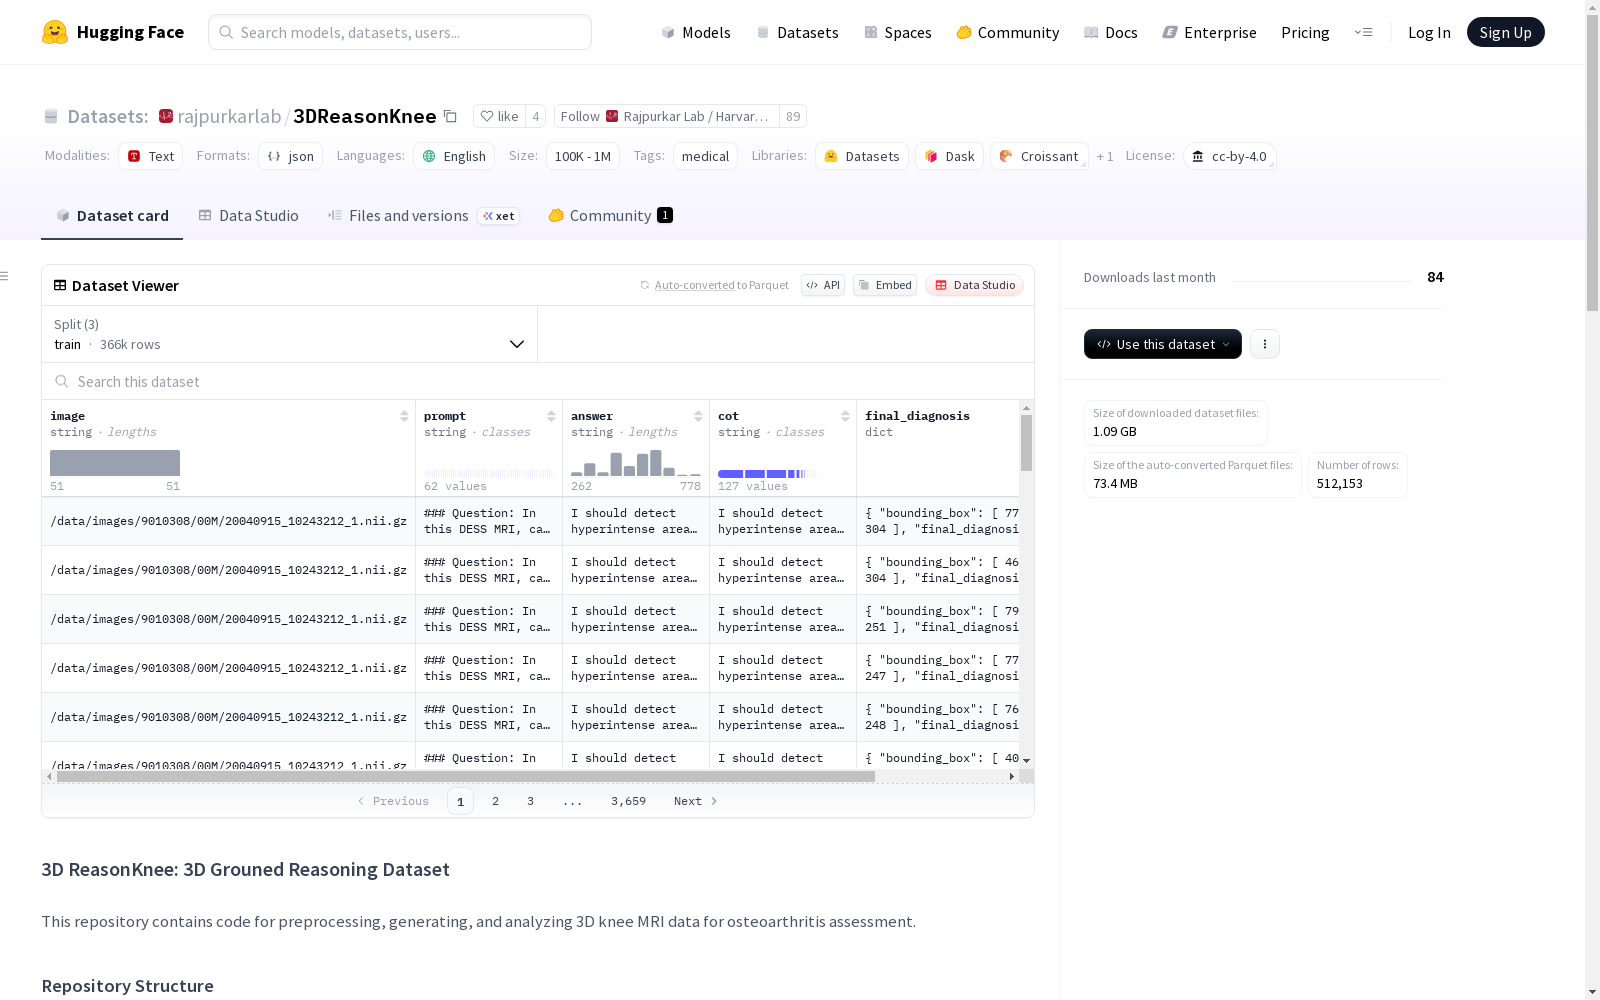Viewport: 1600px width, 1000px height.
Task: Follow Rajpurkar Lab organization
Action: pyautogui.click(x=667, y=116)
